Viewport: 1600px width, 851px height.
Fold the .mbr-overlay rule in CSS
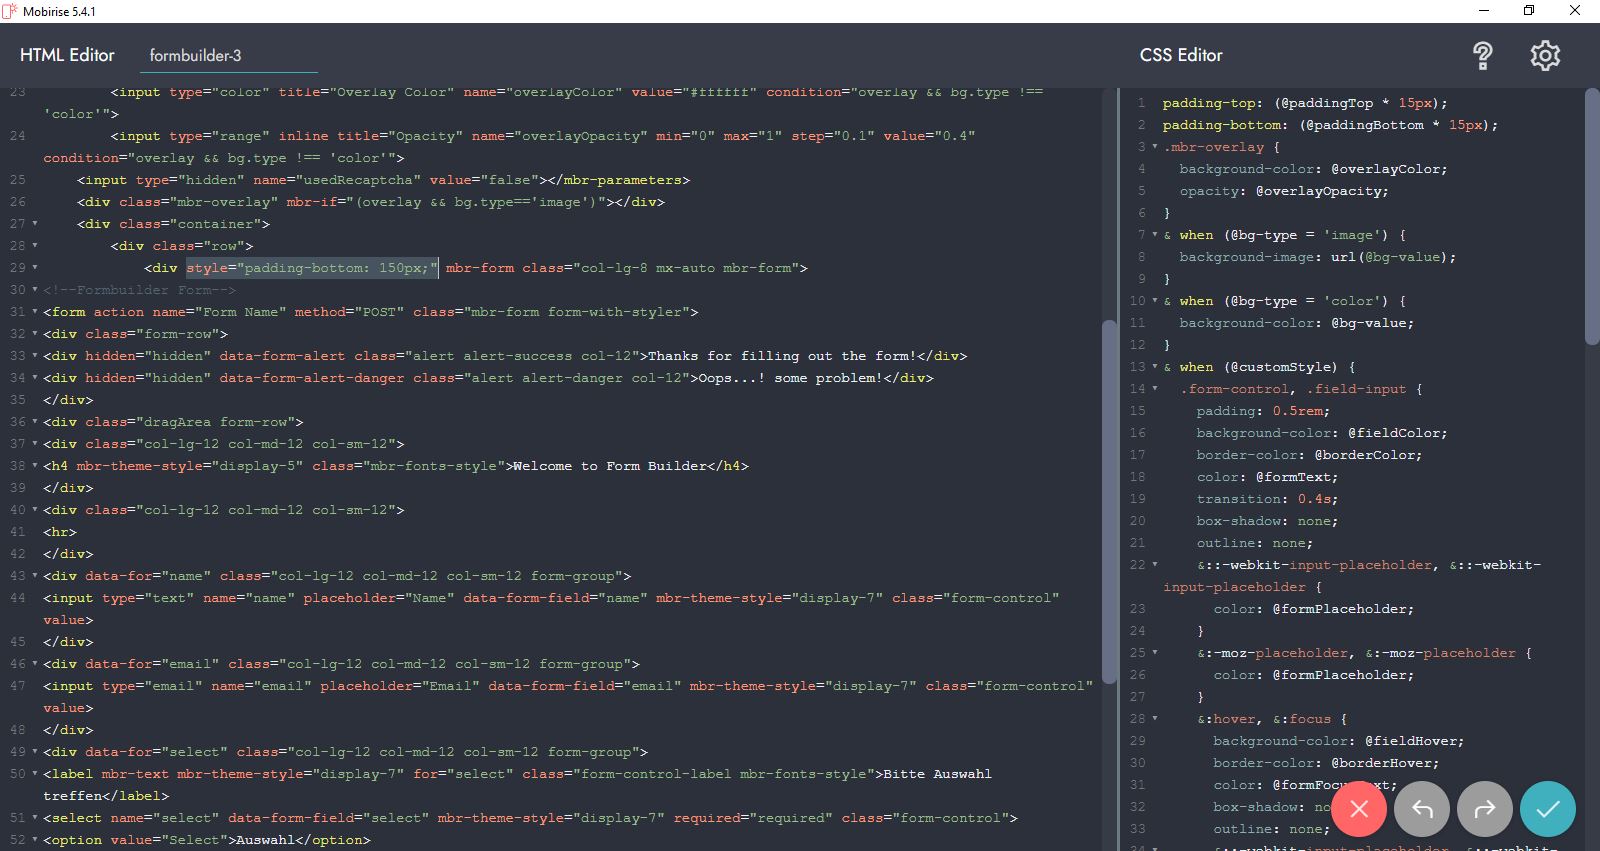pos(1155,147)
